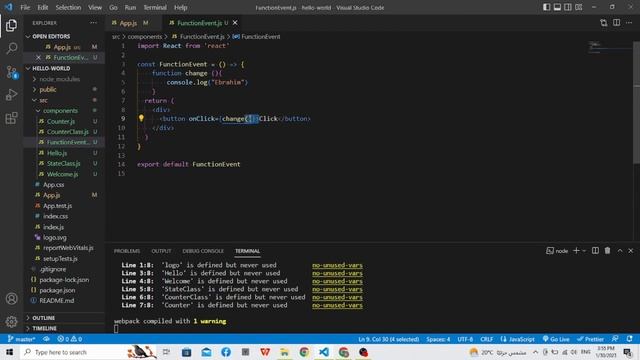The image size is (640, 360).
Task: Open Accounts menu in activity bar
Action: [11, 299]
